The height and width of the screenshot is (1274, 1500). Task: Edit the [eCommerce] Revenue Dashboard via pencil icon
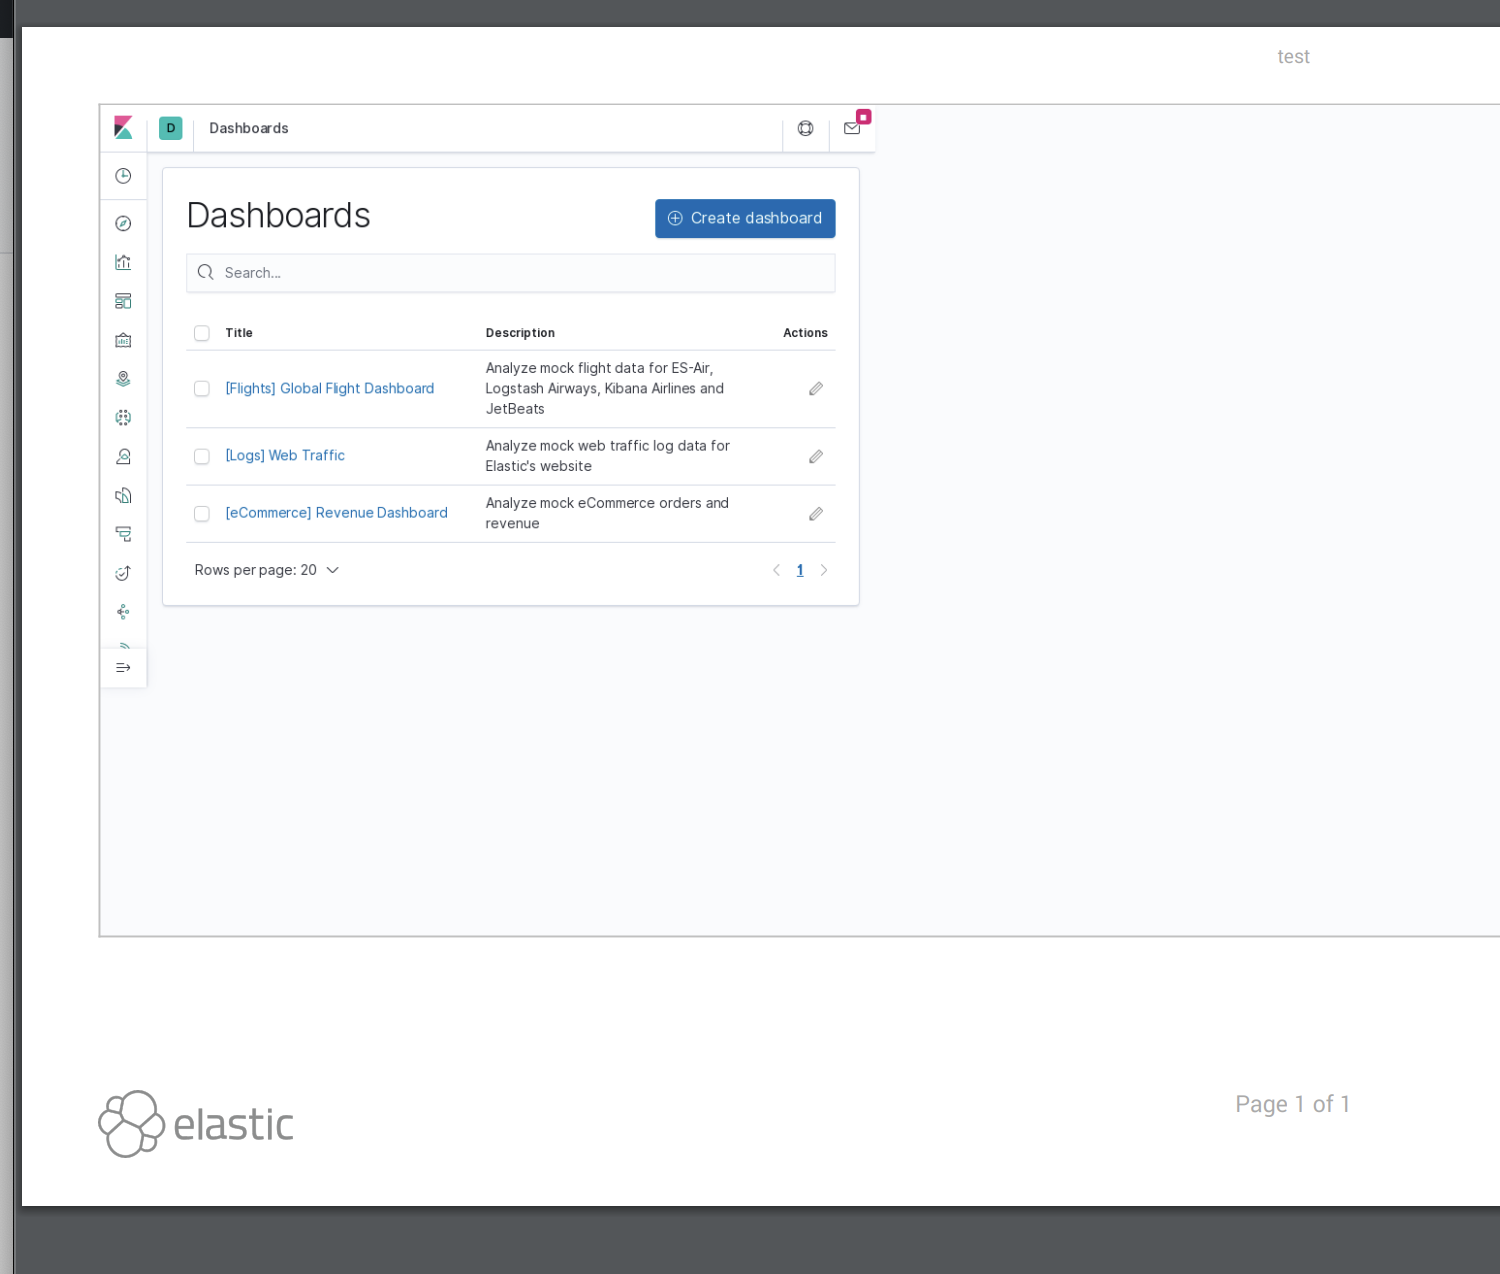click(x=815, y=513)
